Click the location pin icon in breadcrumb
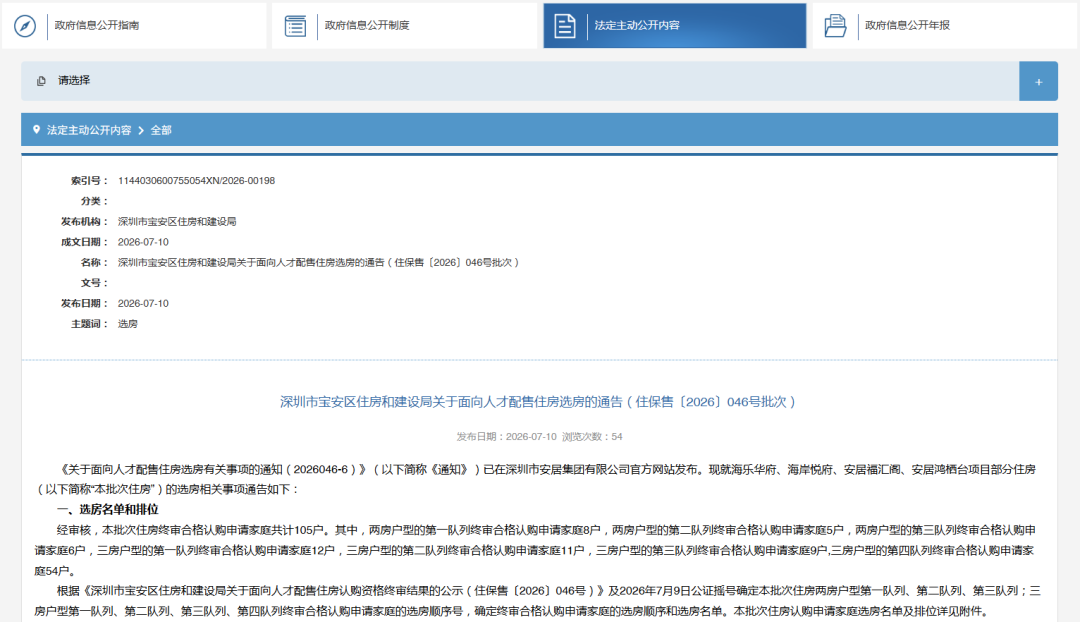 click(x=37, y=129)
